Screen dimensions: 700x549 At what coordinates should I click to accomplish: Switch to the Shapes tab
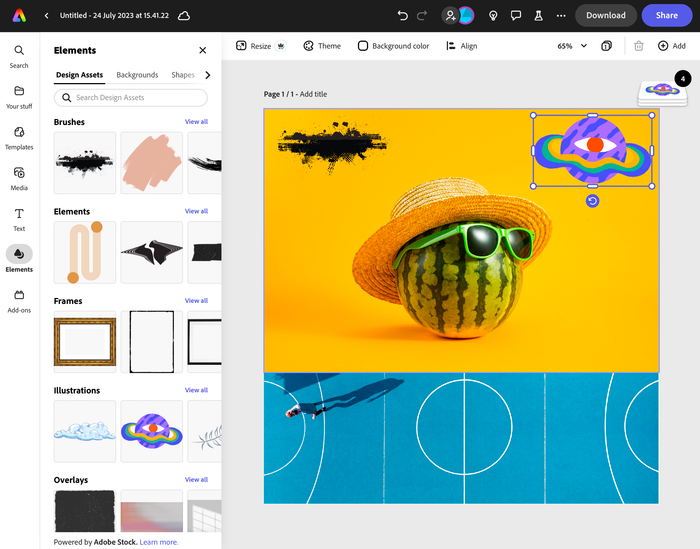pyautogui.click(x=183, y=75)
